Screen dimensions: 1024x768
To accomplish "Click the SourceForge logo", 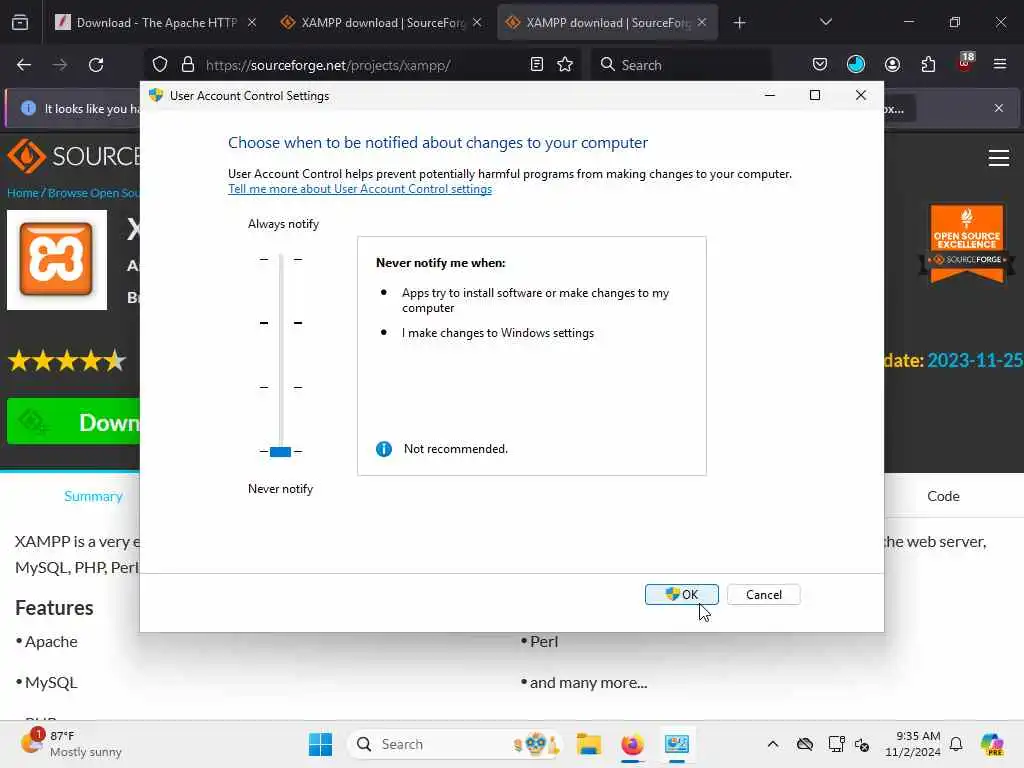I will [x=73, y=156].
